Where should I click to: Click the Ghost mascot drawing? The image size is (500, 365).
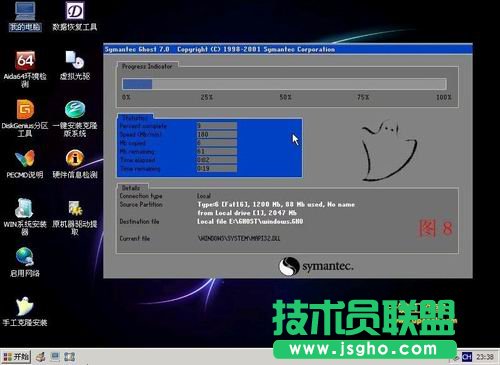click(389, 151)
